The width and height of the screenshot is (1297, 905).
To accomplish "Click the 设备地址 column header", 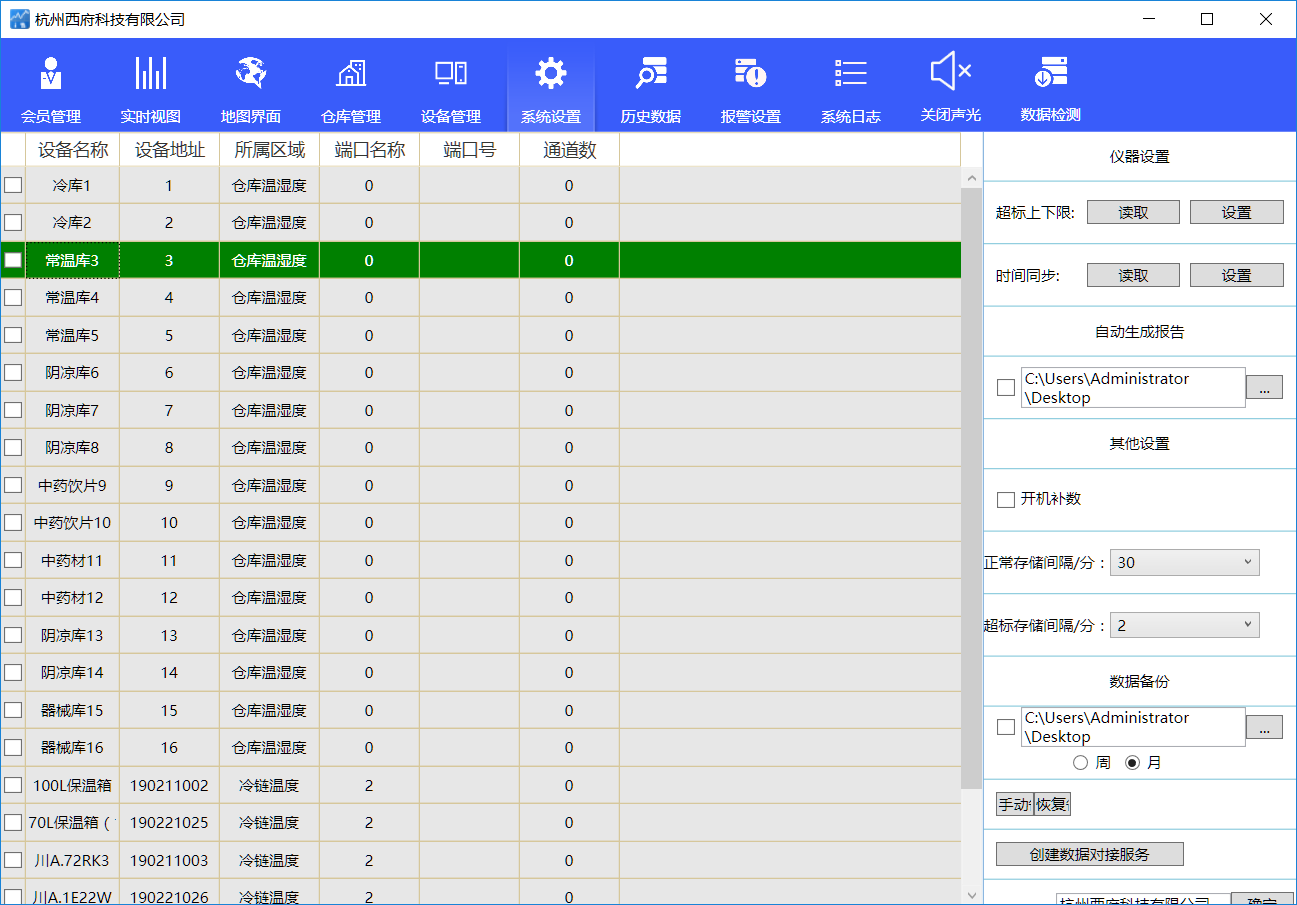I will [x=170, y=150].
